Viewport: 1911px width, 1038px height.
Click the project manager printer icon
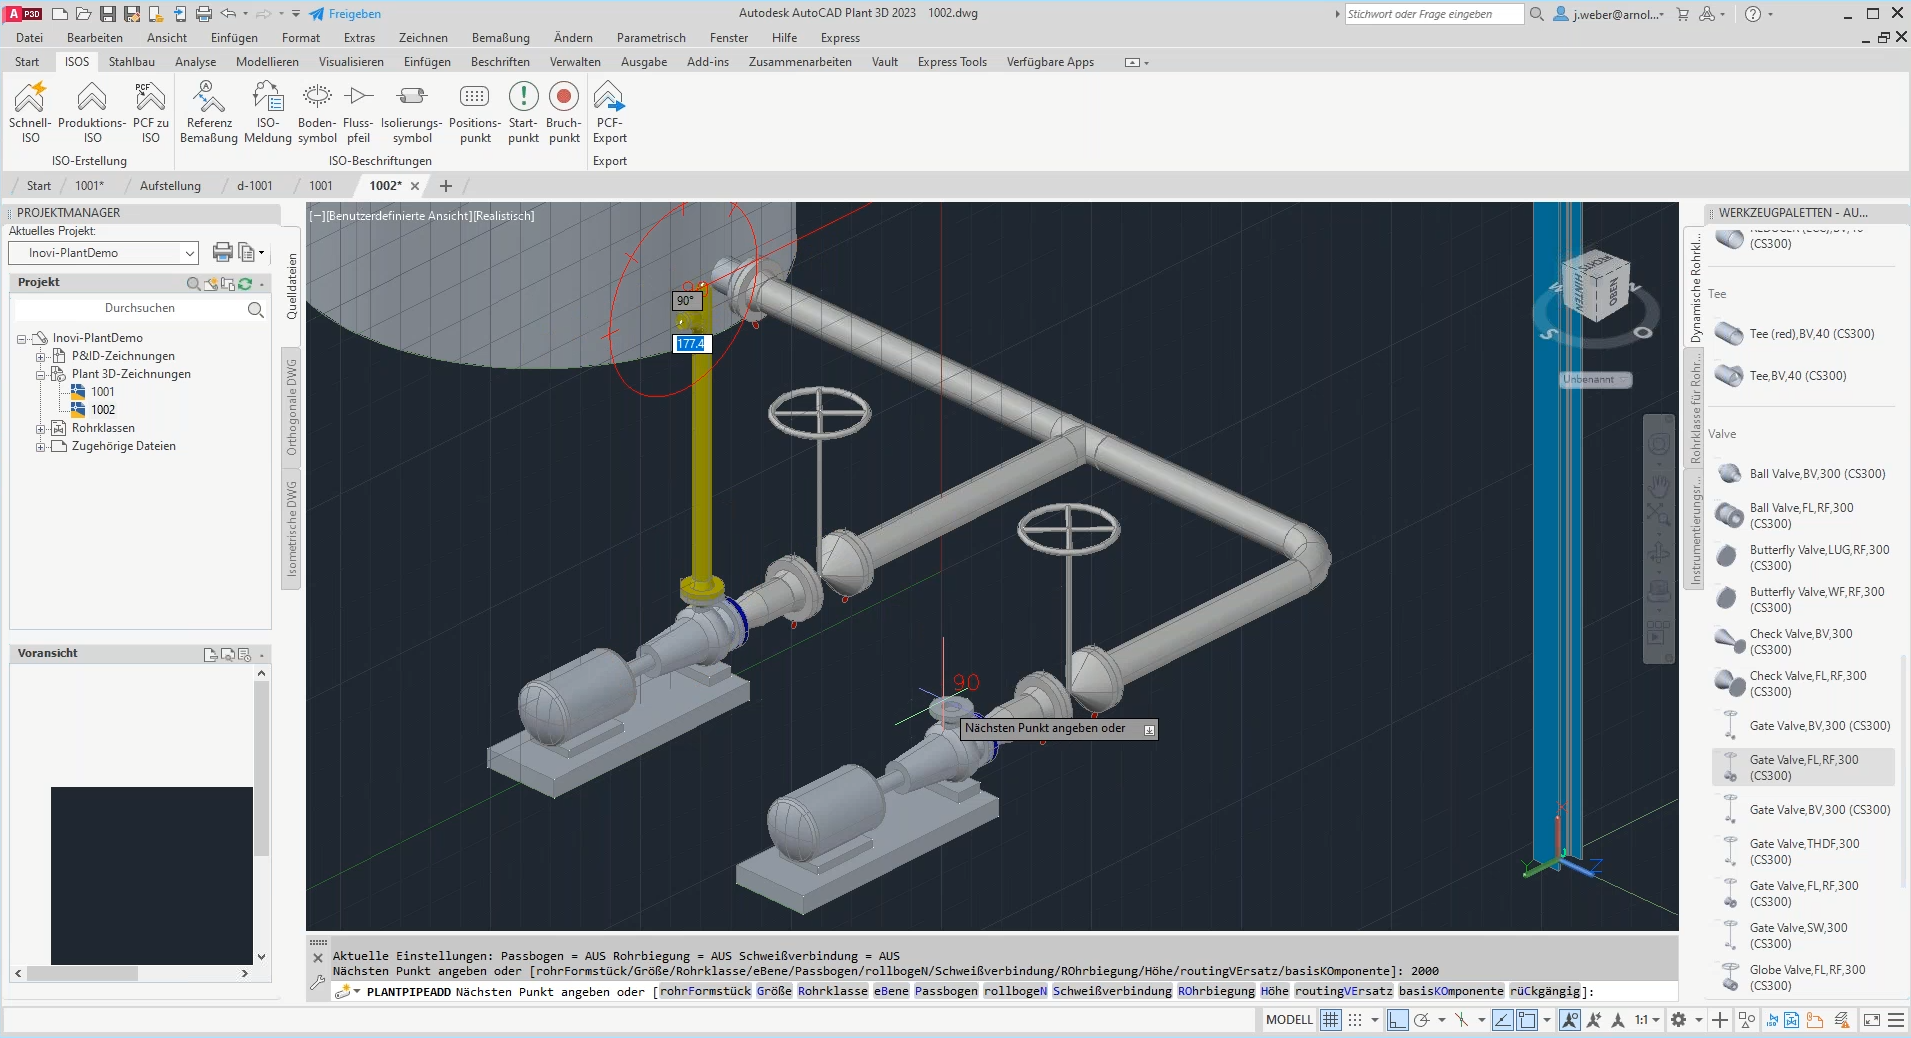[222, 252]
